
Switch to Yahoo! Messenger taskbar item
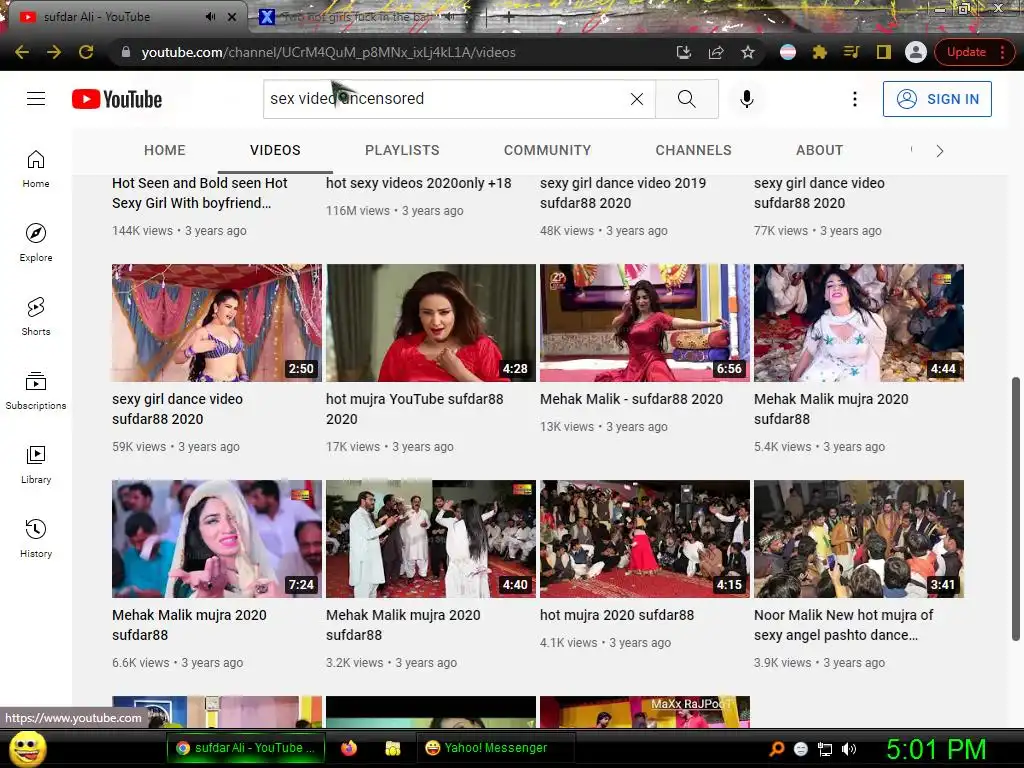[495, 748]
